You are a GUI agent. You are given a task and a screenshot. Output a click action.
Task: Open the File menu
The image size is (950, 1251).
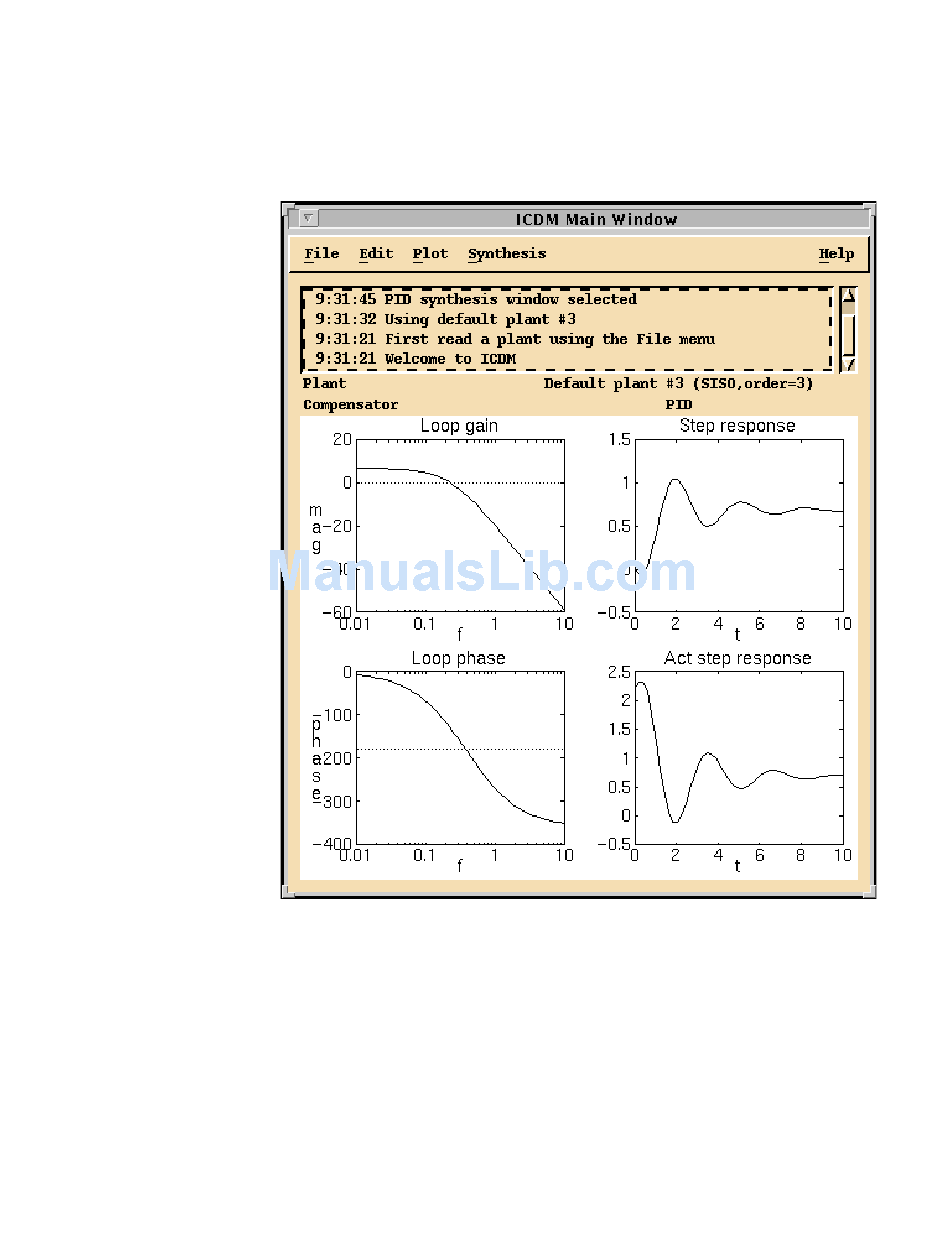coord(322,254)
